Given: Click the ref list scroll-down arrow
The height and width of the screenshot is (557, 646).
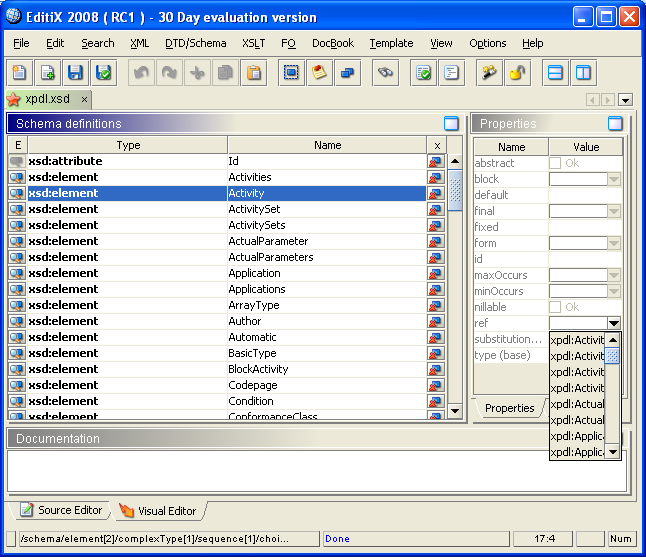Looking at the screenshot, I should pos(613,452).
